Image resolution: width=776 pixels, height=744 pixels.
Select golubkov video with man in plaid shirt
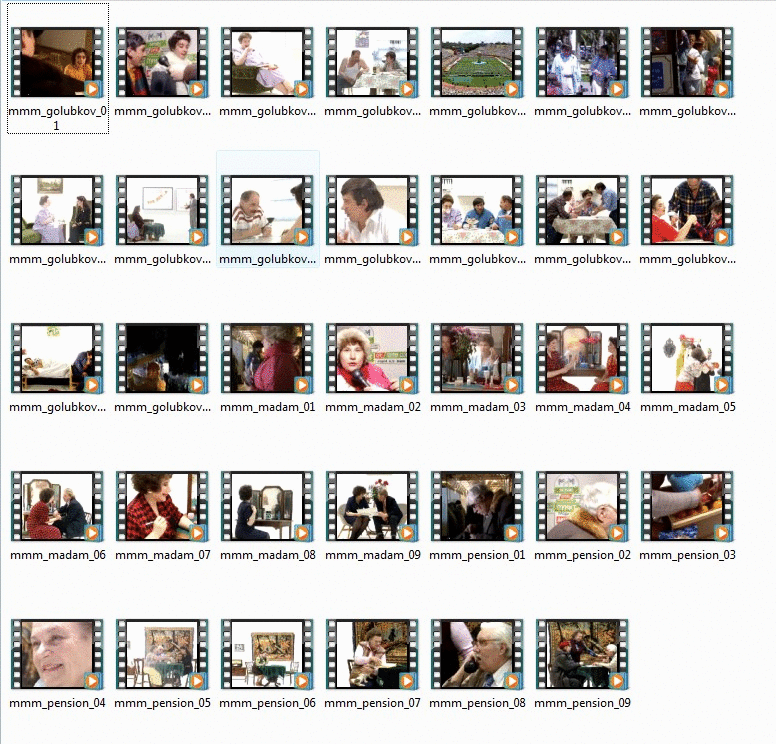[687, 210]
